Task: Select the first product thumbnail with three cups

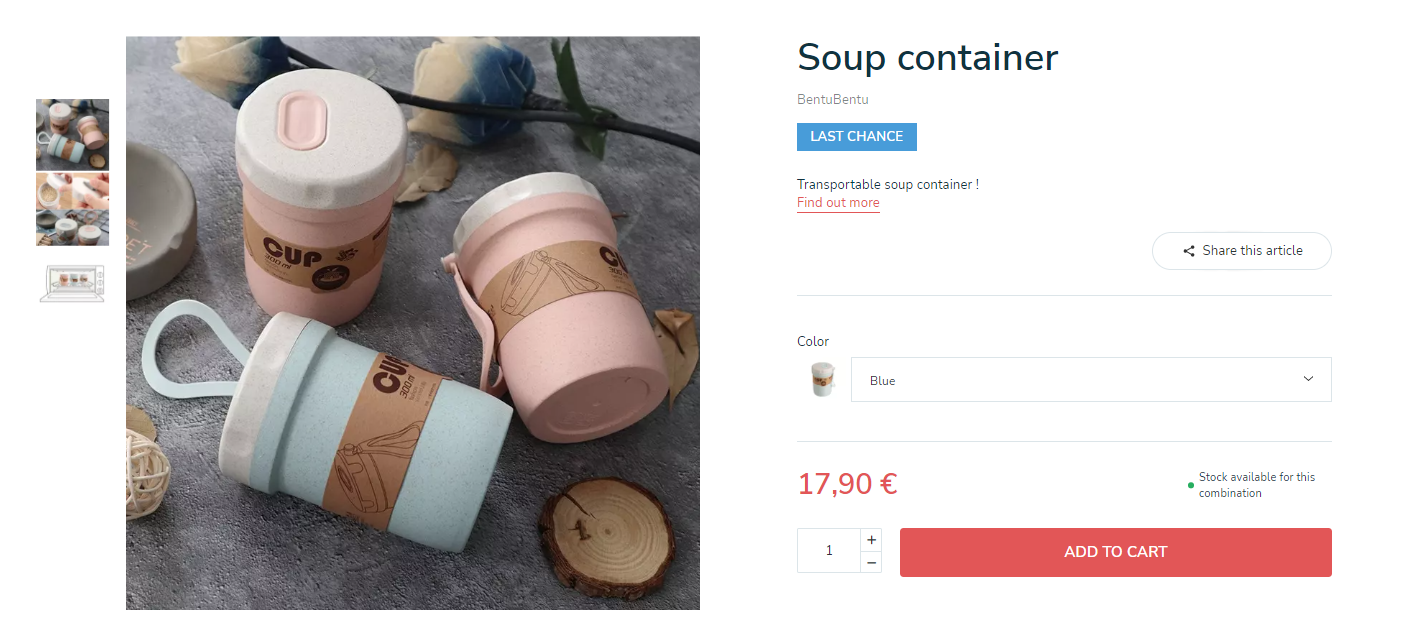Action: click(73, 135)
